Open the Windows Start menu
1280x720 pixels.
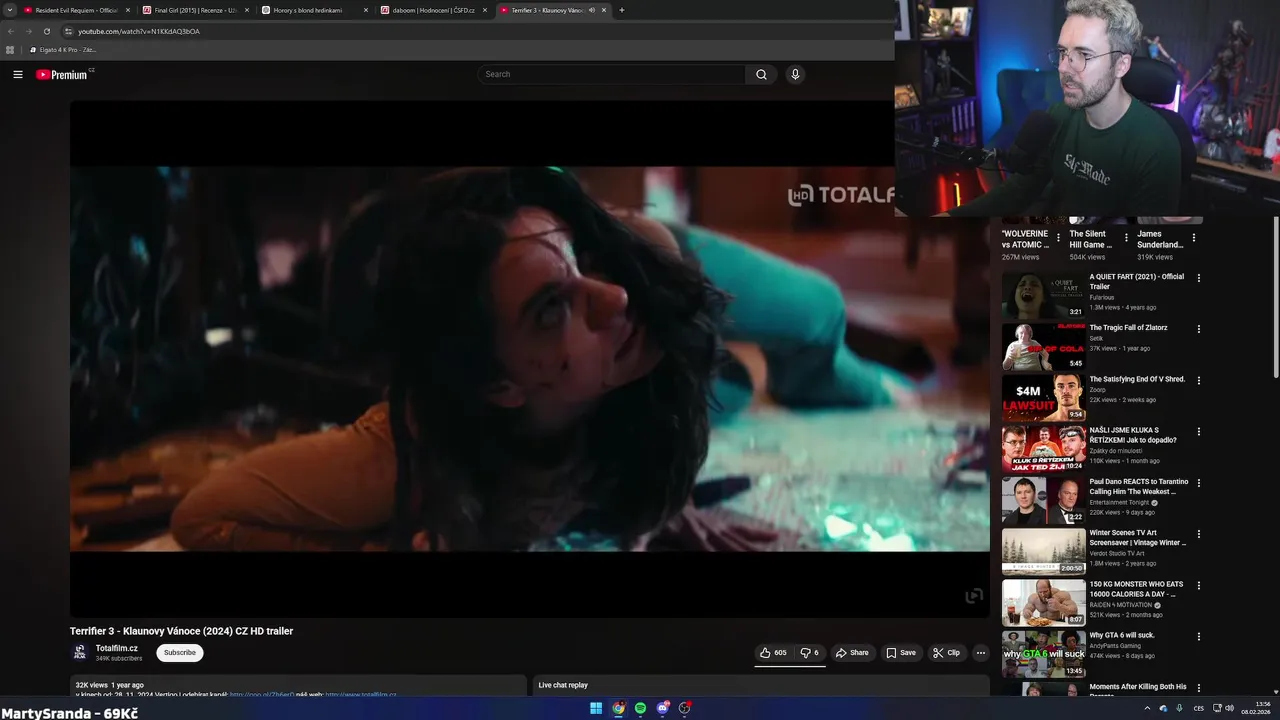[596, 708]
